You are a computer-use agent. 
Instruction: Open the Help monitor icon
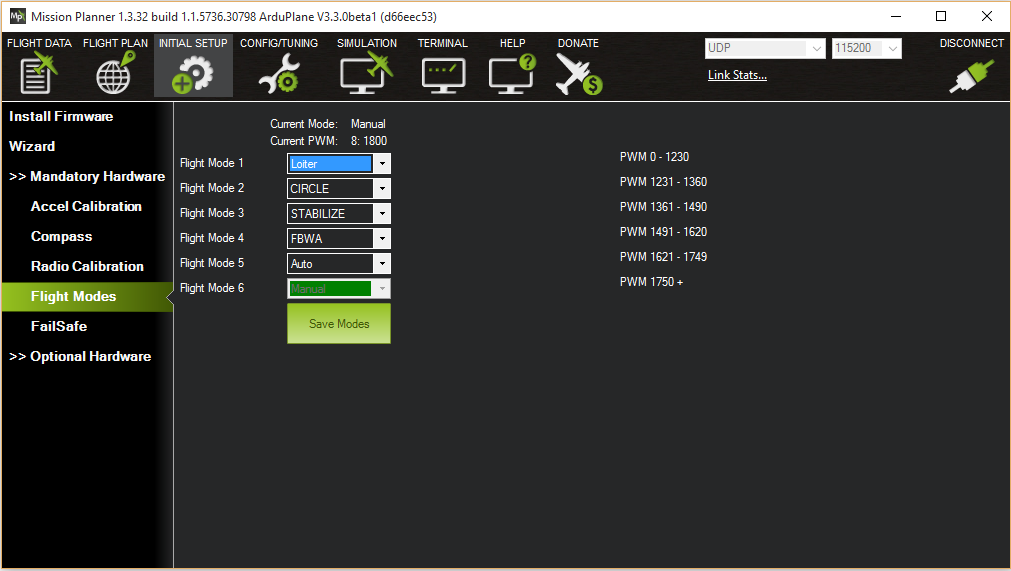tap(512, 73)
